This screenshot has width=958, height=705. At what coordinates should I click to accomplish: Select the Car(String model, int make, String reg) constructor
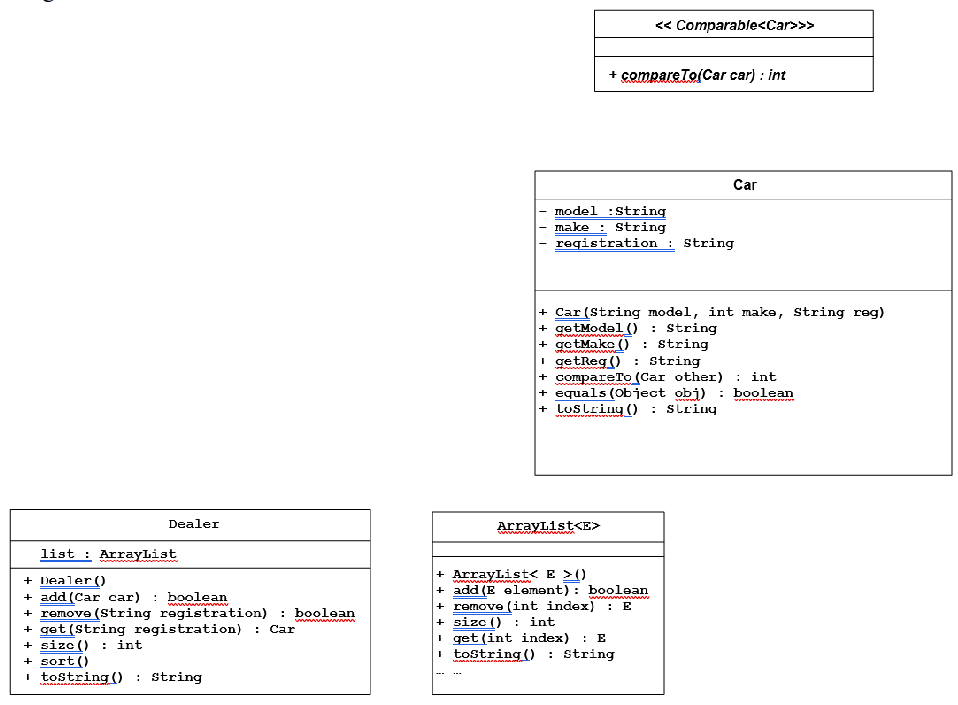pos(712,312)
